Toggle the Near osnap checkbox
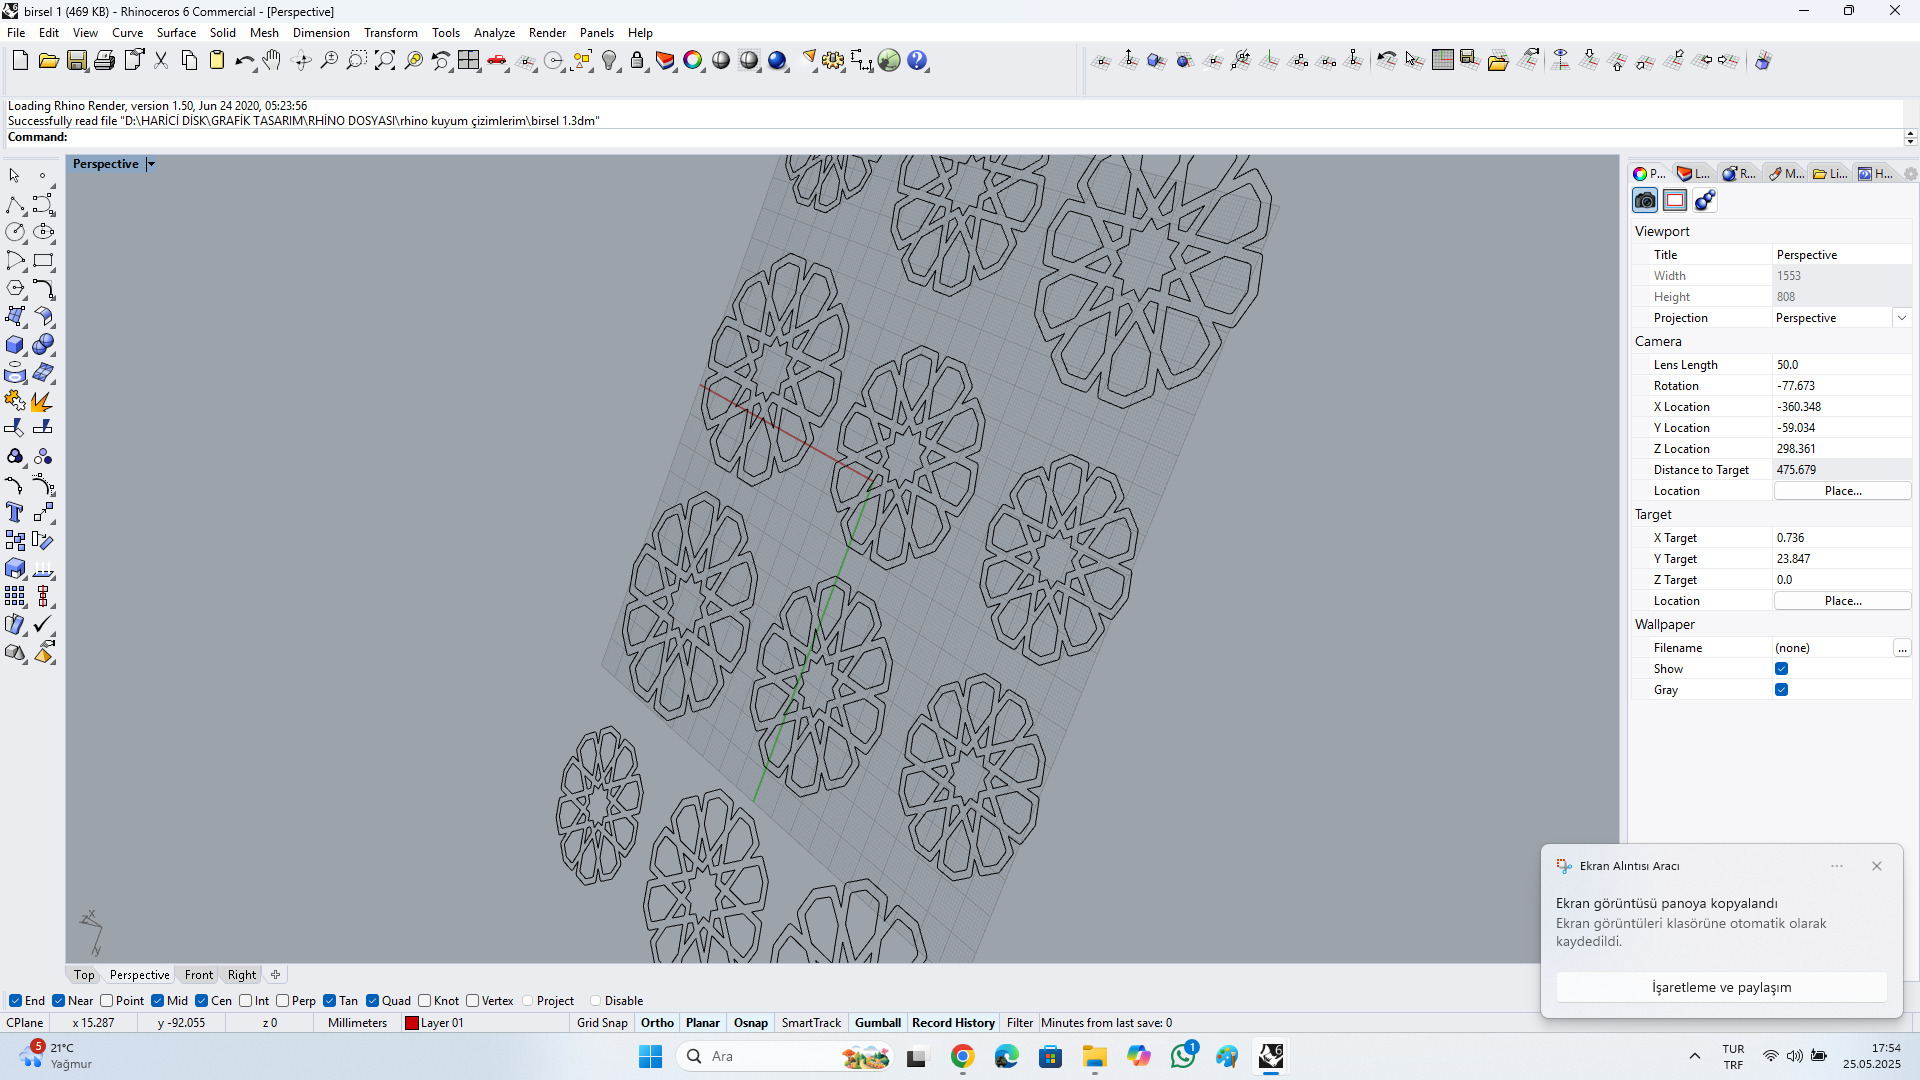1920x1080 pixels. (59, 1001)
